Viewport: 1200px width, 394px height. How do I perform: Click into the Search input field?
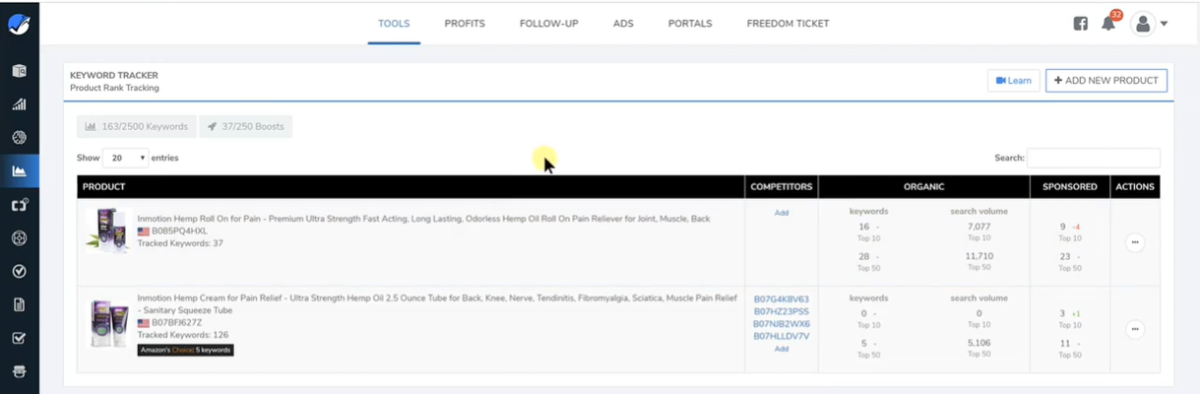(x=1094, y=158)
